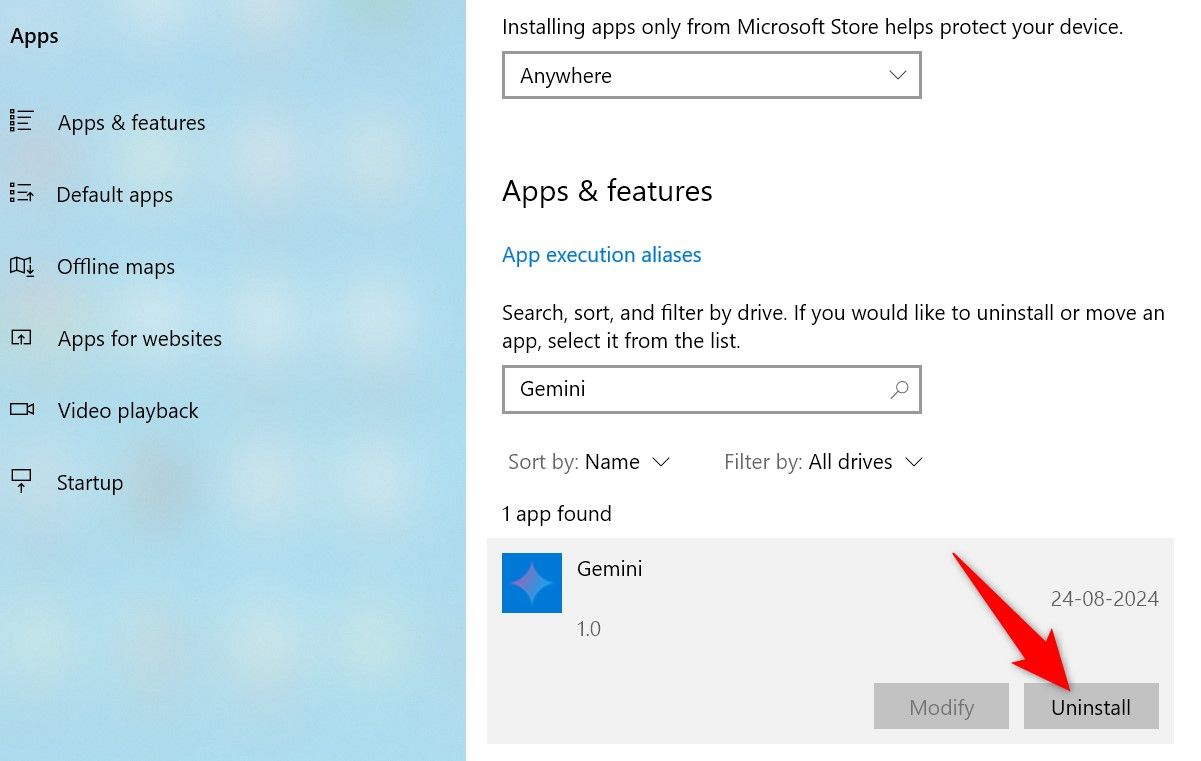Image resolution: width=1201 pixels, height=761 pixels.
Task: Click the Offline maps map icon
Action: [22, 266]
